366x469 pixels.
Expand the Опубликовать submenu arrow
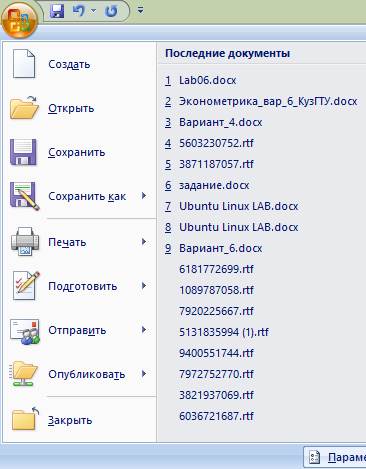144,374
